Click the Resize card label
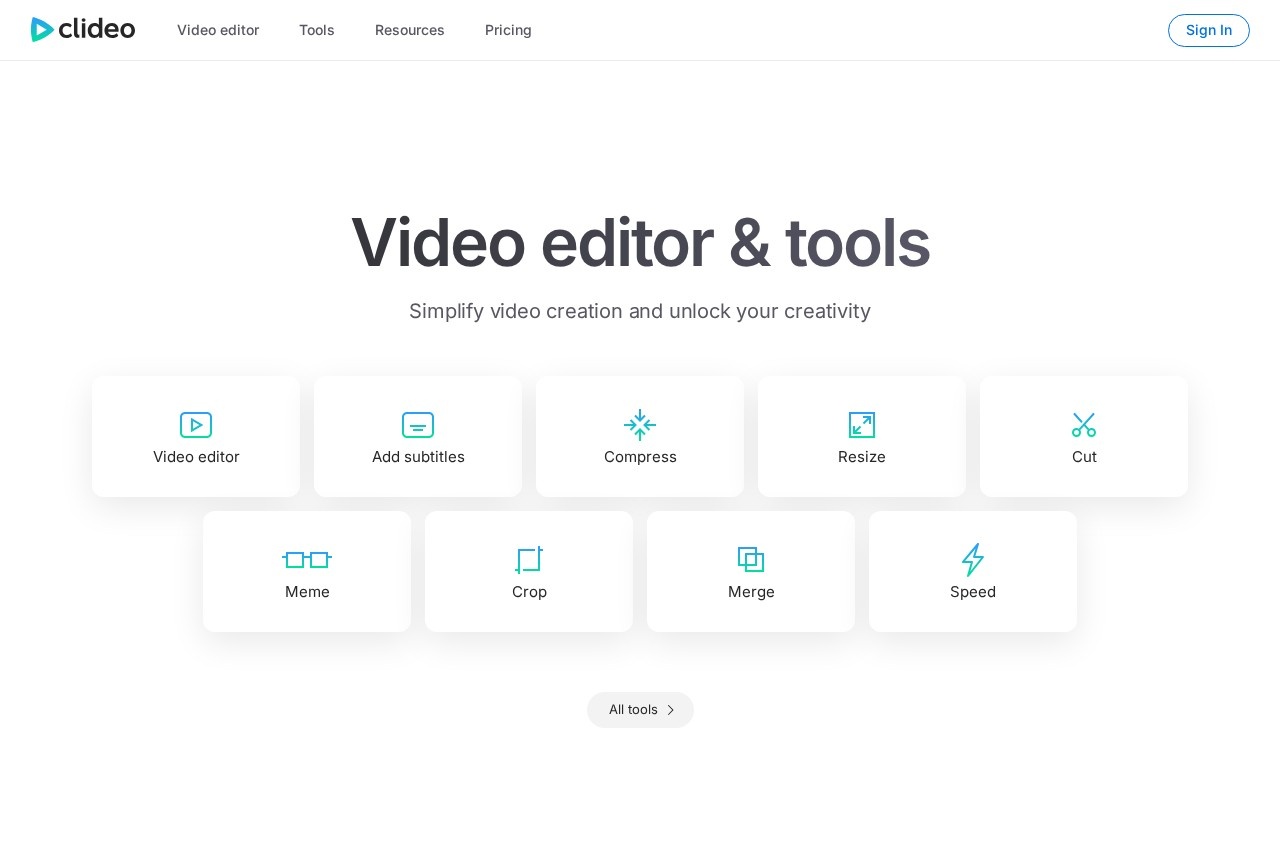Screen dimensions: 1280x853 862,457
